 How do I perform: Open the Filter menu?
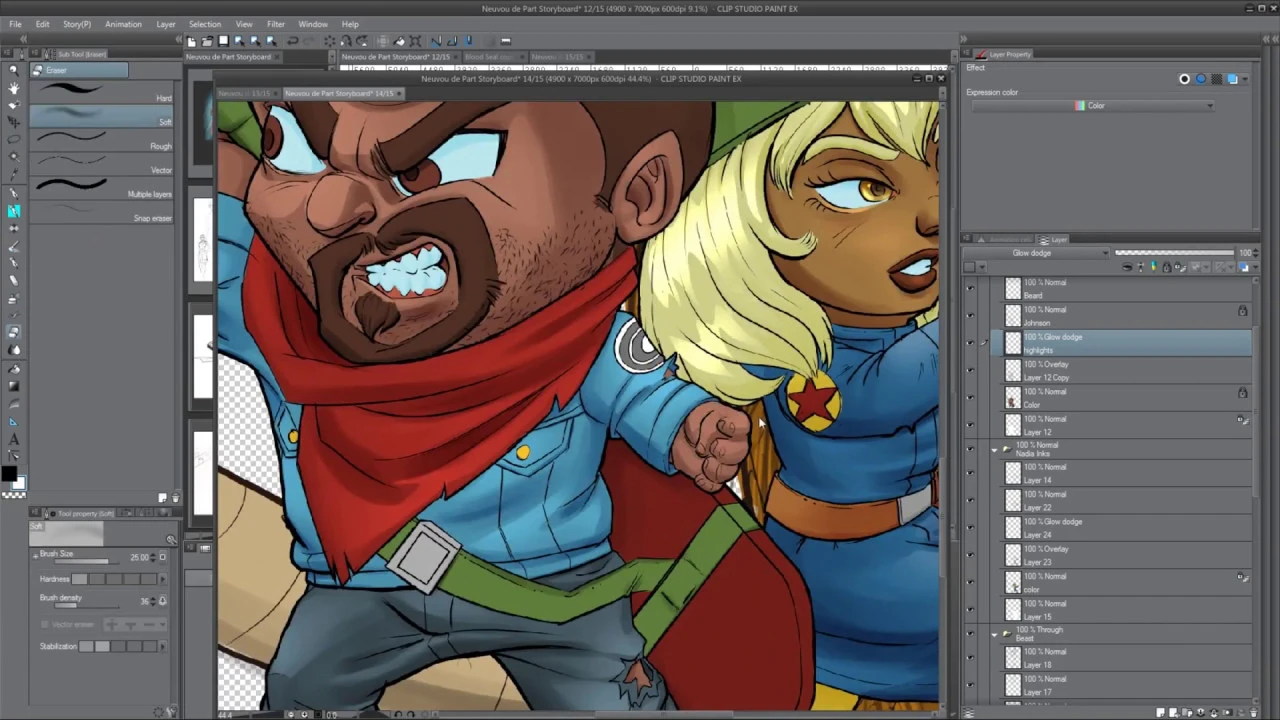tap(275, 24)
